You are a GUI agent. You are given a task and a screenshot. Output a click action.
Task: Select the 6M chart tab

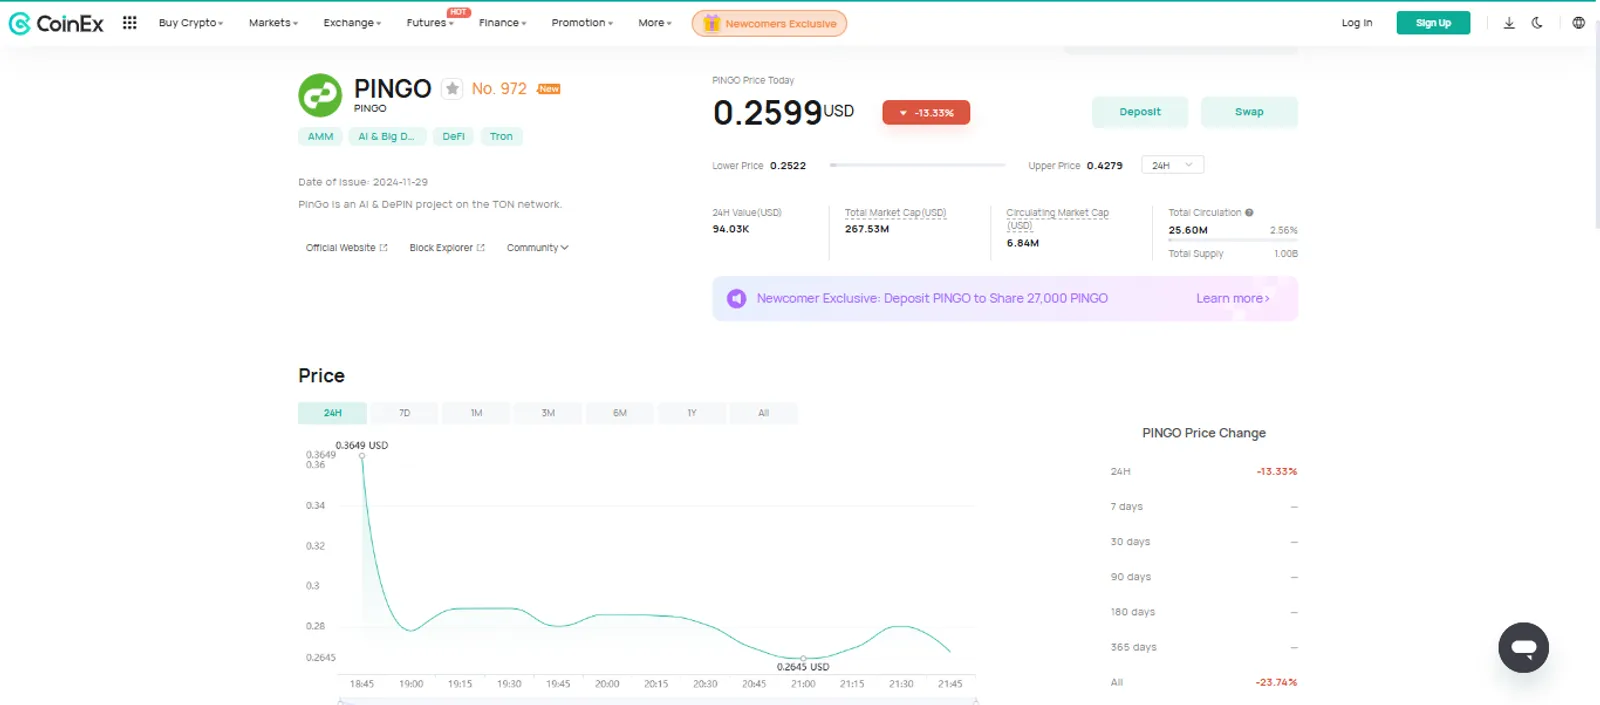pos(620,413)
